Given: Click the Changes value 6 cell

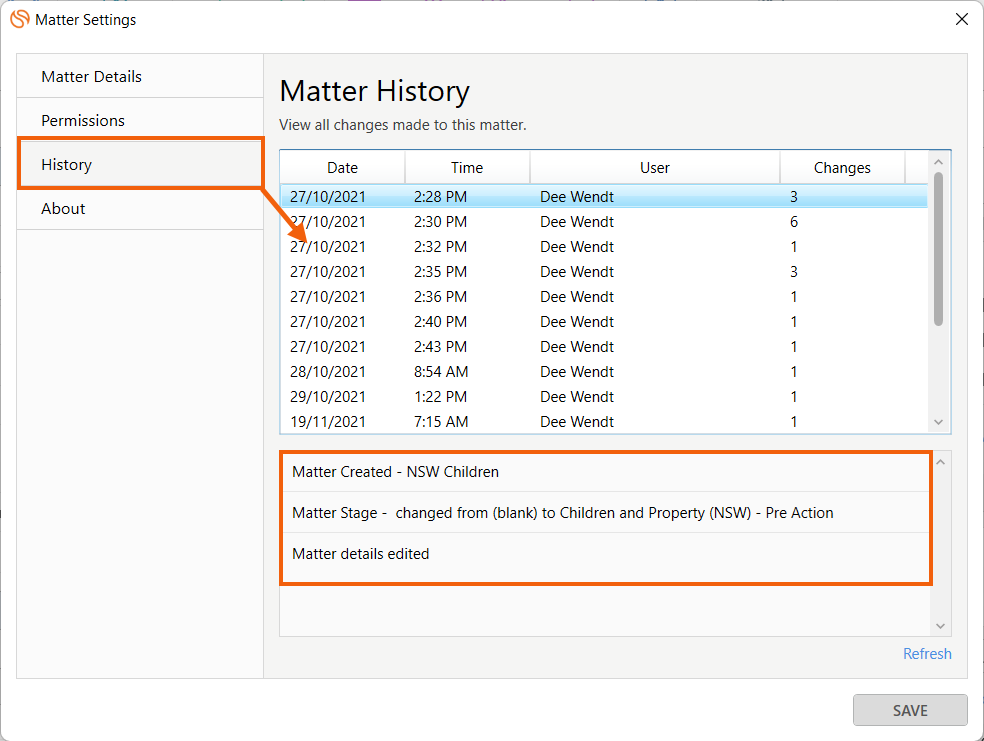Looking at the screenshot, I should click(794, 221).
